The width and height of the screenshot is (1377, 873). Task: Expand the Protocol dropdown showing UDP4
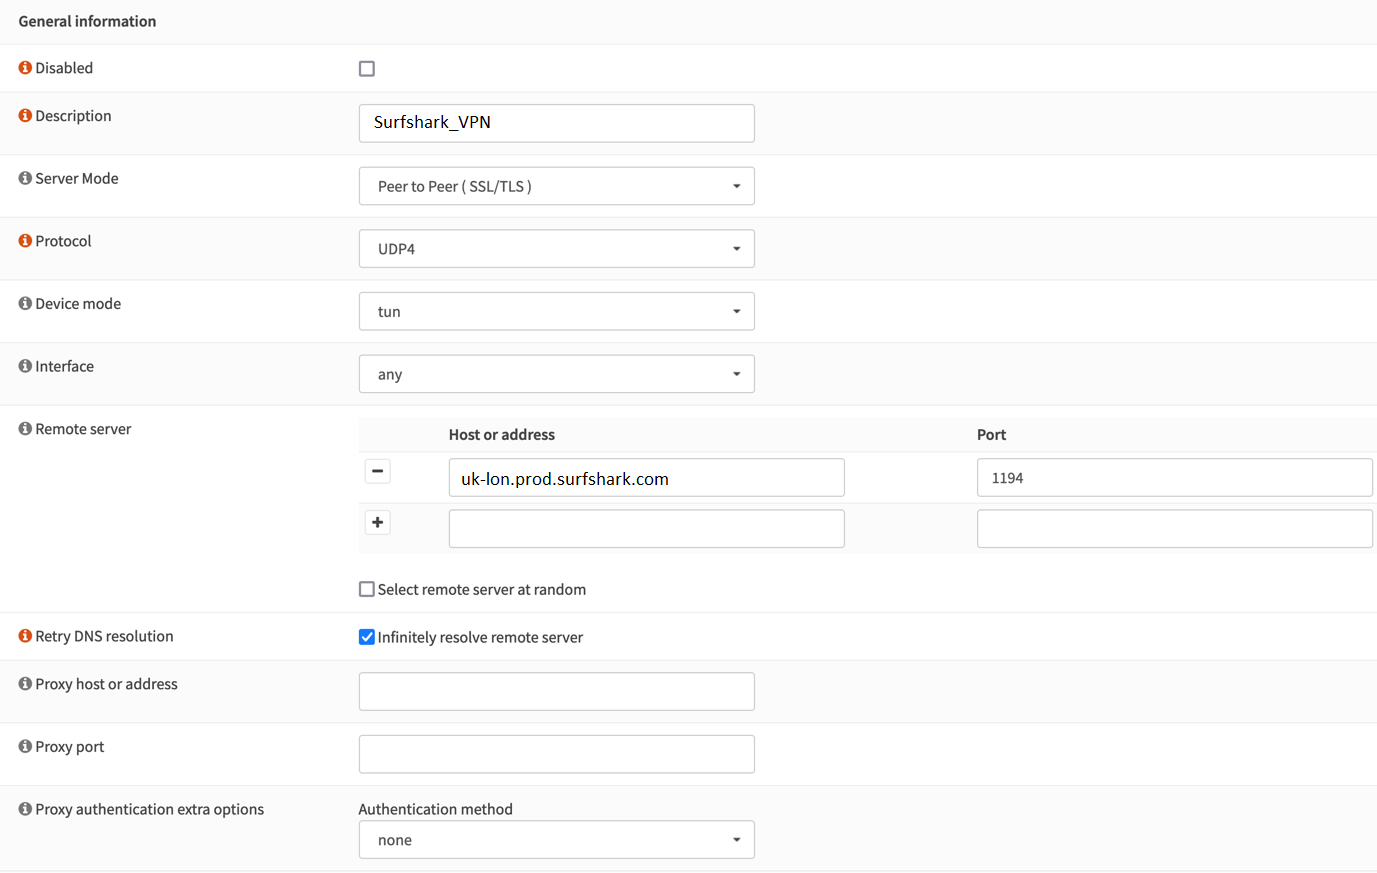pyautogui.click(x=556, y=249)
